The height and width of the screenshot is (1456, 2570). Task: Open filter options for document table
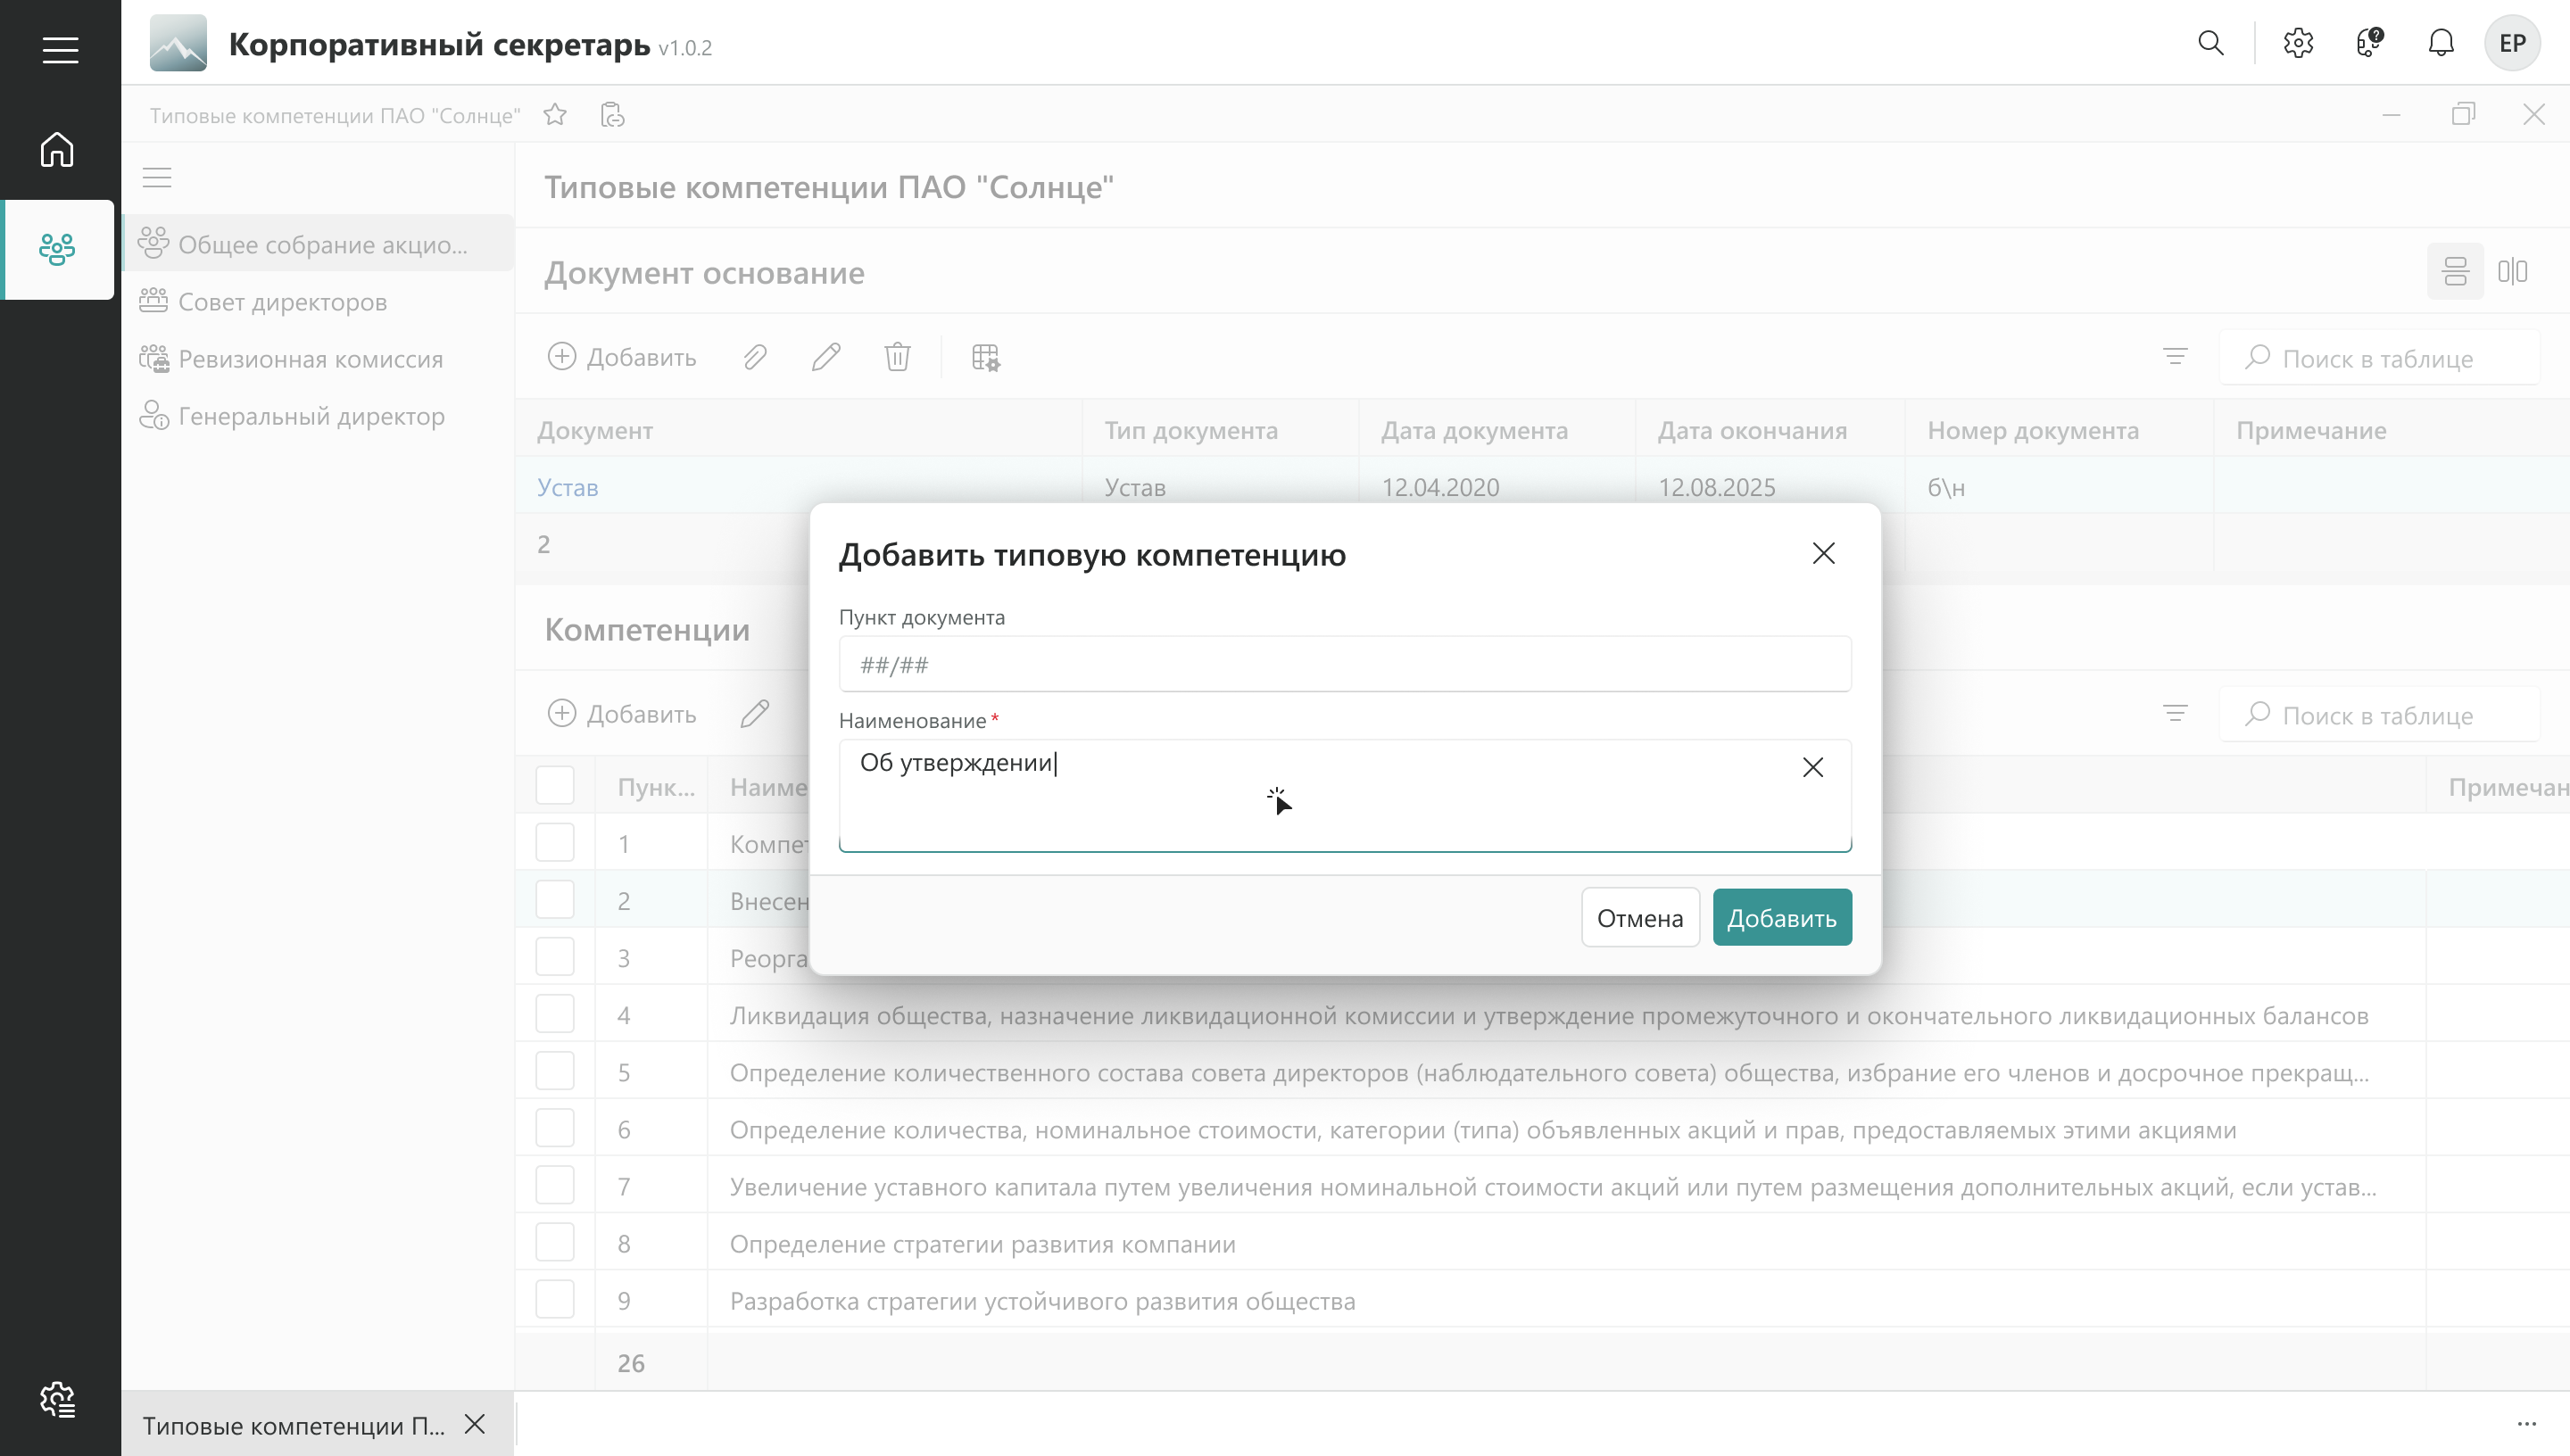(2174, 357)
